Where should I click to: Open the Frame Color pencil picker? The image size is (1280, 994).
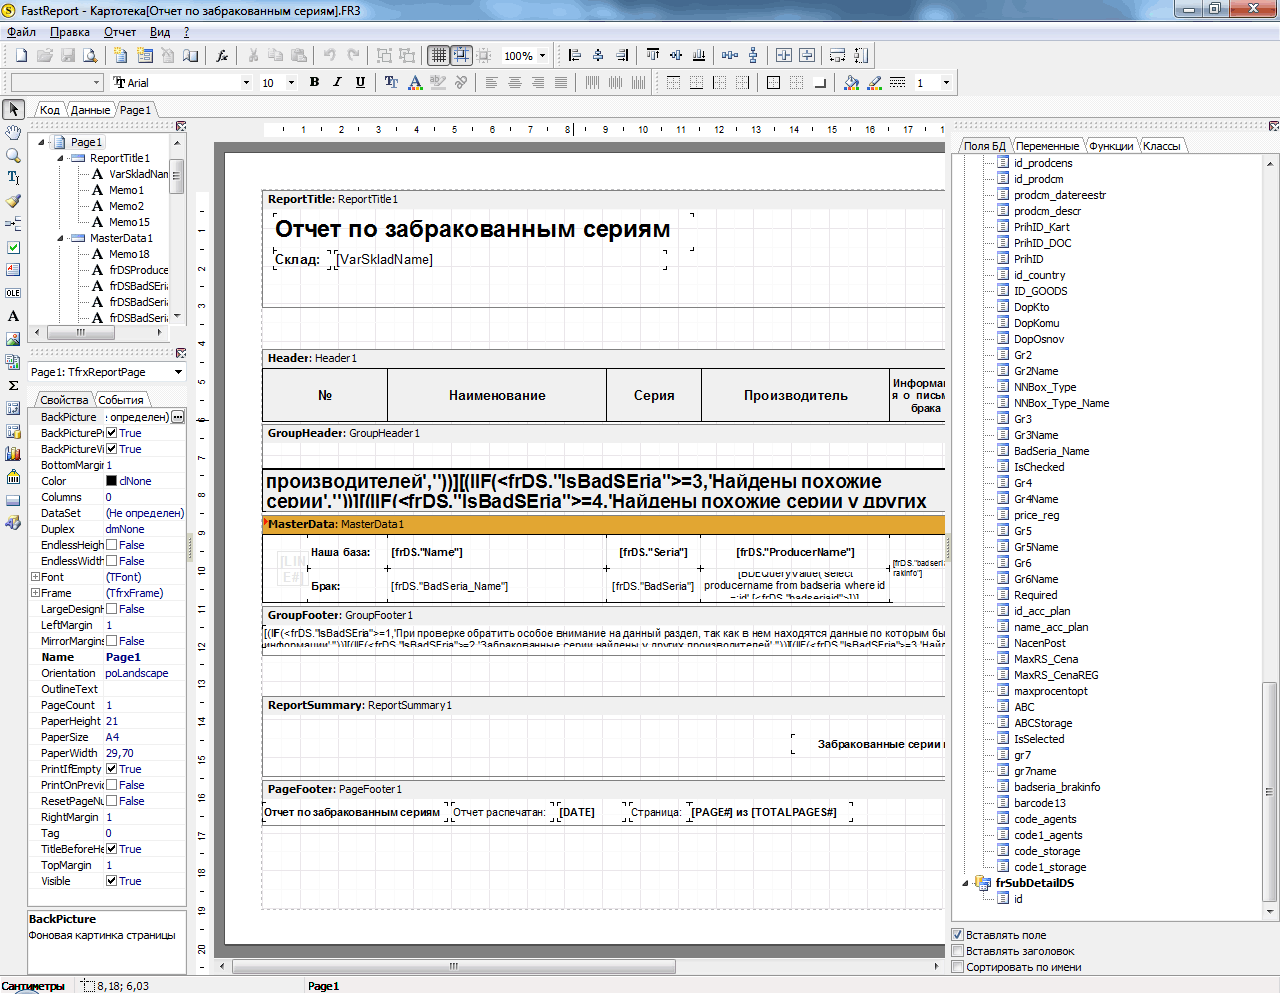(874, 82)
